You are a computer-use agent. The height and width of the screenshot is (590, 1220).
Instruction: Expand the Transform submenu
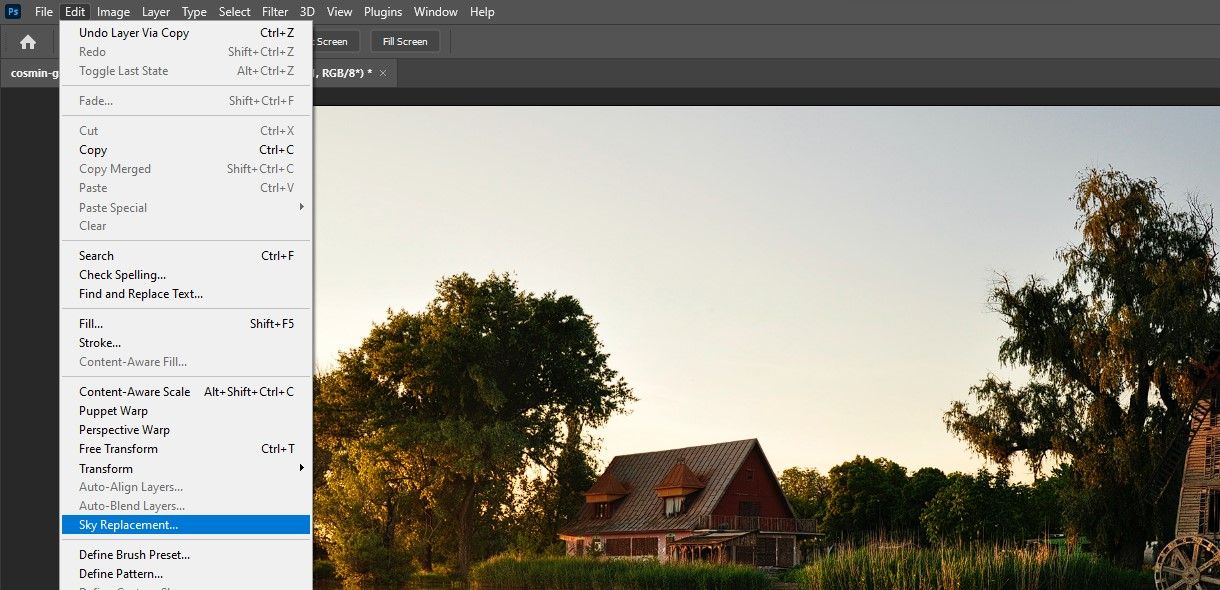186,469
